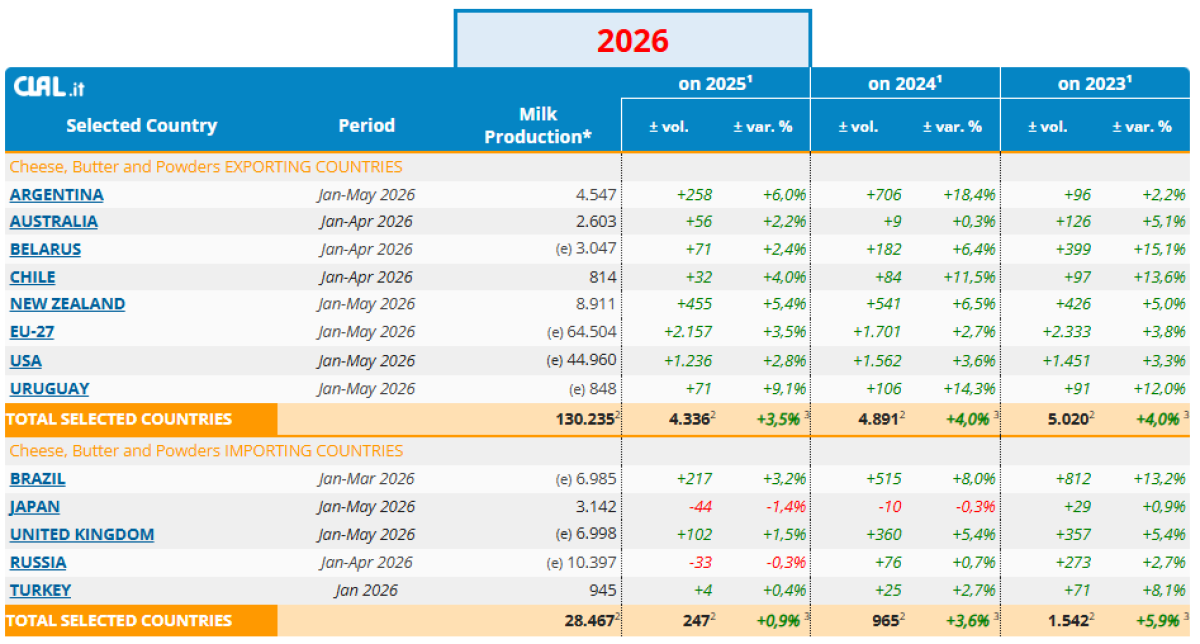Open the USA country link

point(26,360)
